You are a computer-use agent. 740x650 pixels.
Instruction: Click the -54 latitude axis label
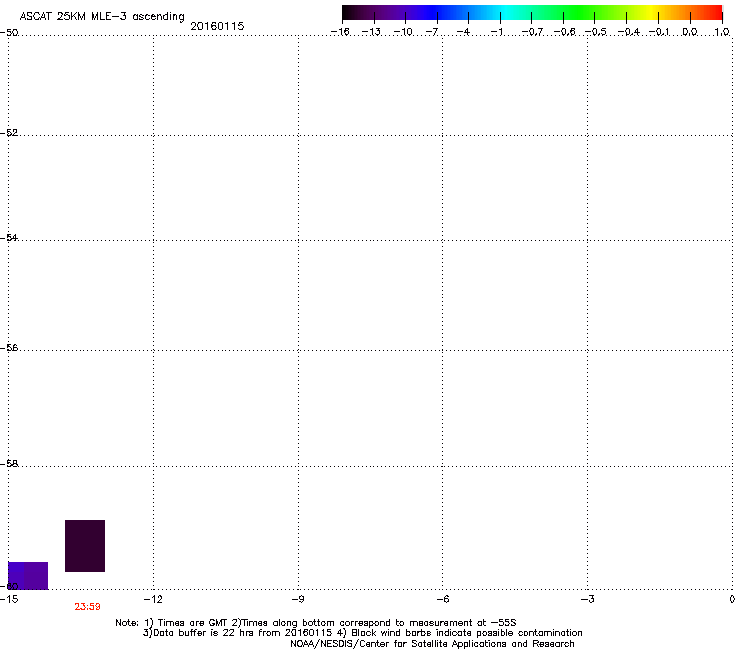pos(9,237)
